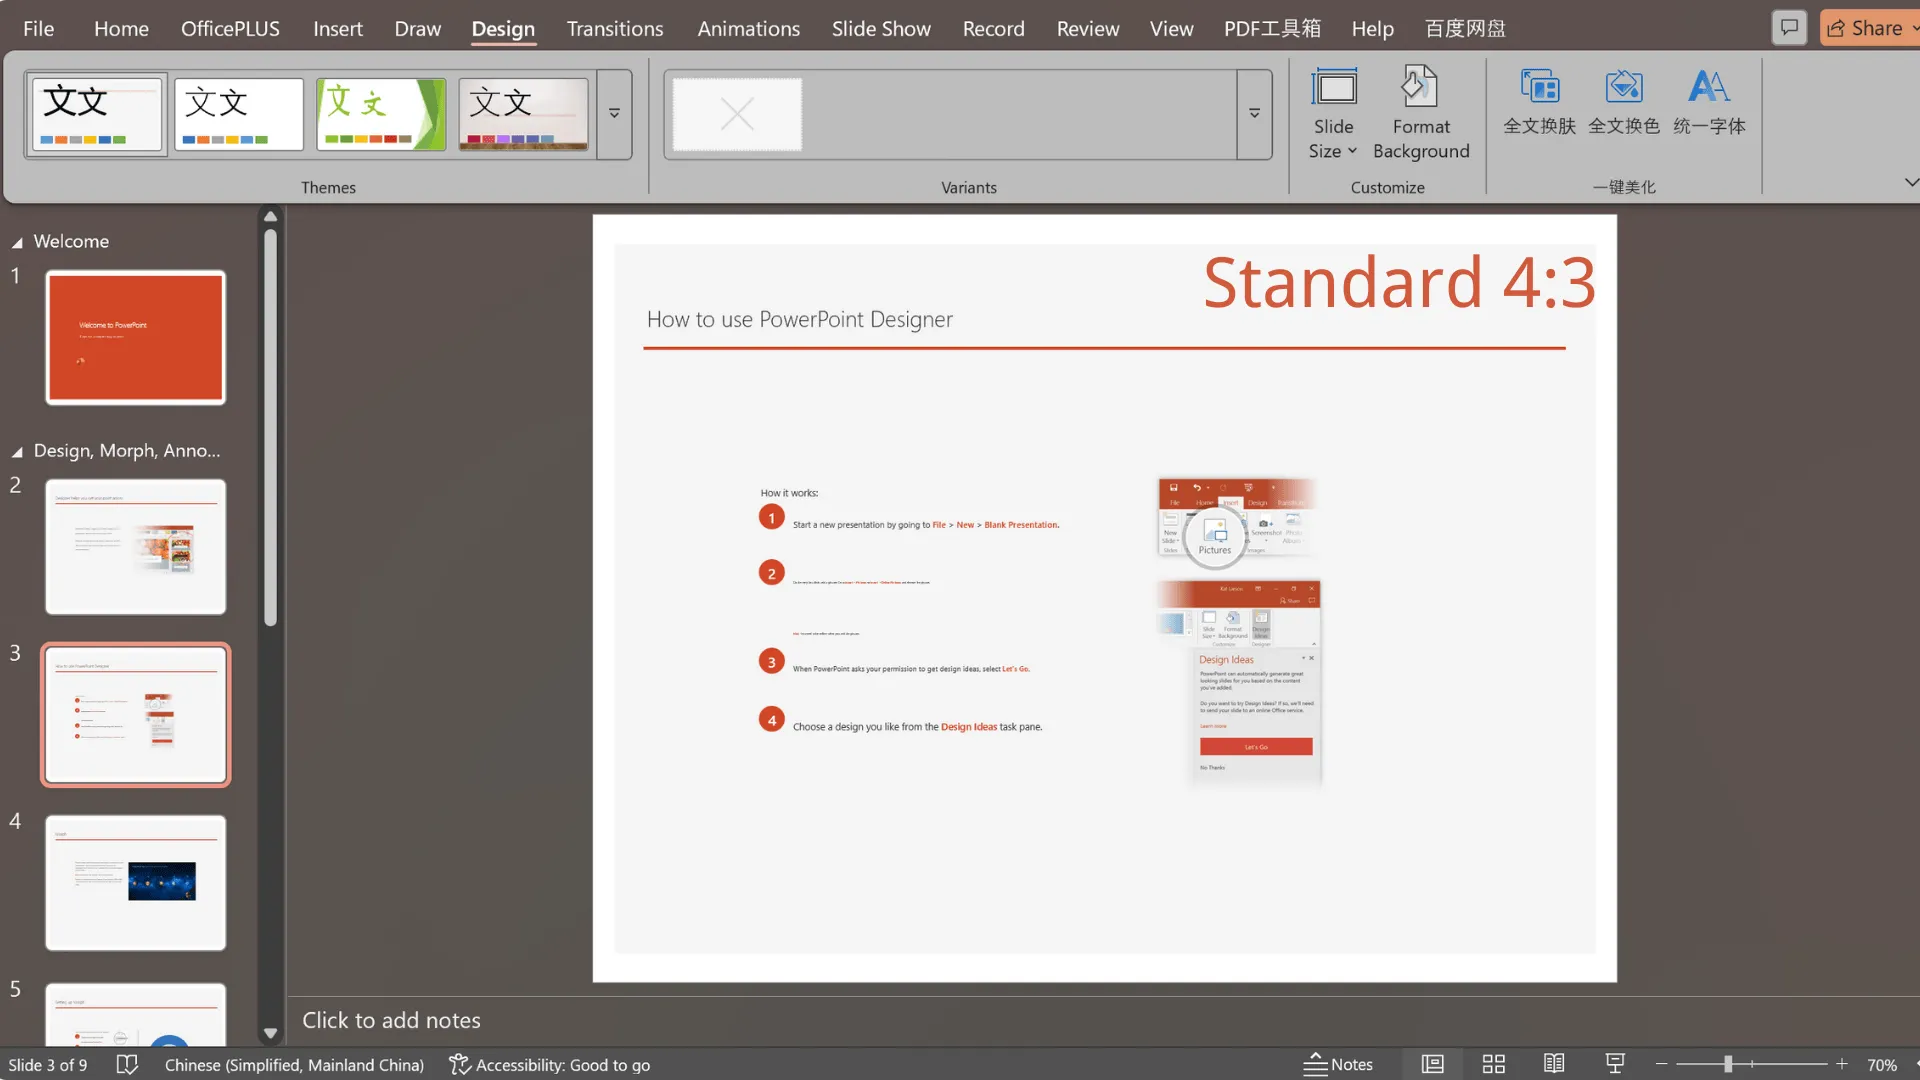Open the Record tab
This screenshot has width=1920, height=1080.
pyautogui.click(x=993, y=28)
